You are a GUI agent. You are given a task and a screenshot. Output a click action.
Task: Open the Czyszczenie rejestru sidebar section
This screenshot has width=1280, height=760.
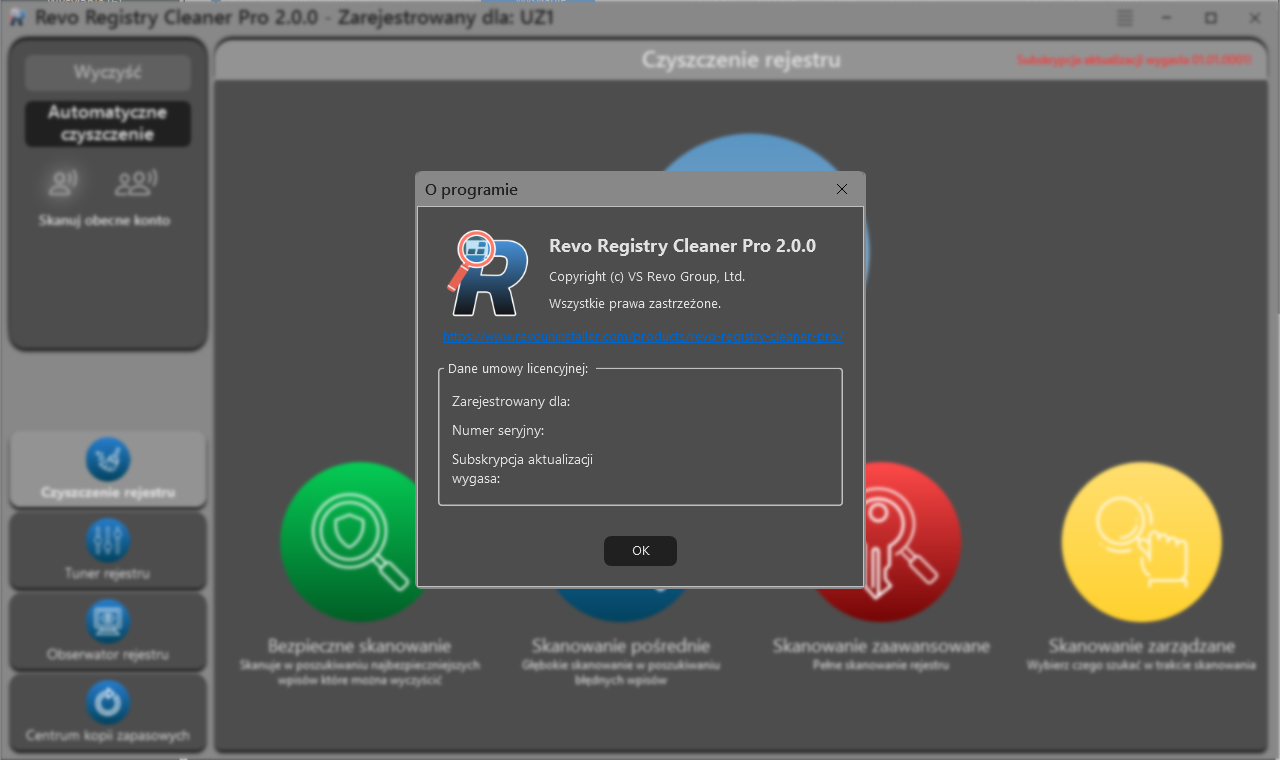tap(108, 469)
